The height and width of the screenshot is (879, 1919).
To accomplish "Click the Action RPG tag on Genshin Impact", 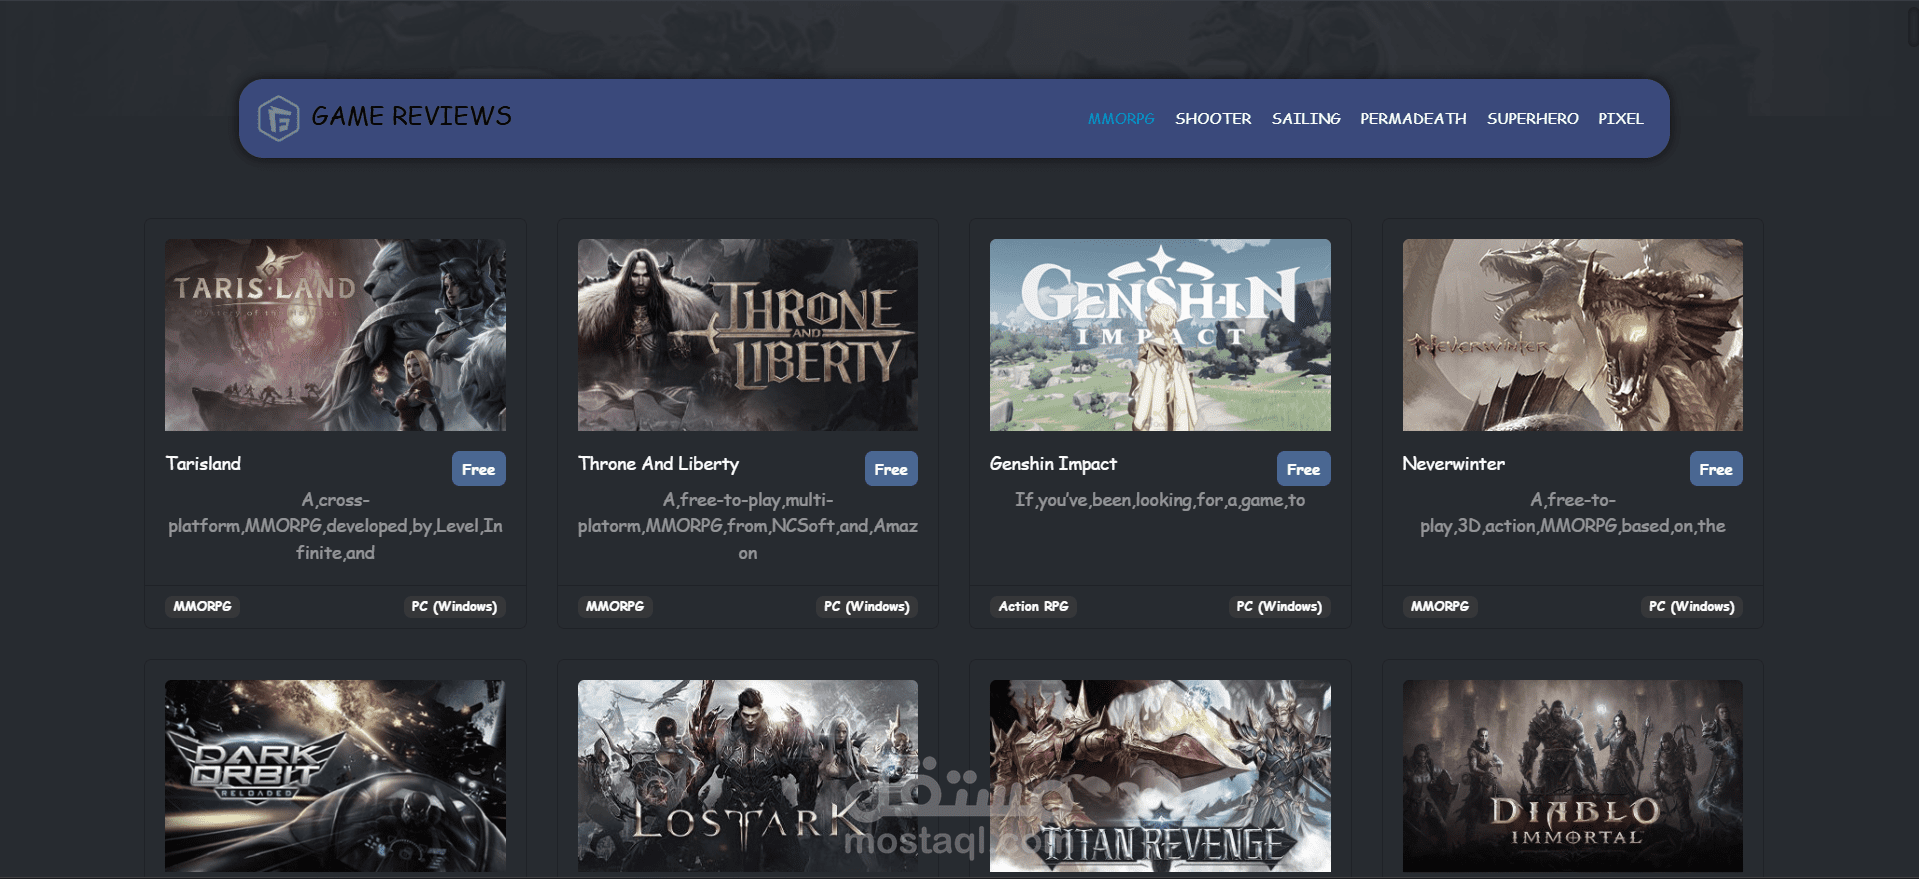I will (x=1034, y=606).
